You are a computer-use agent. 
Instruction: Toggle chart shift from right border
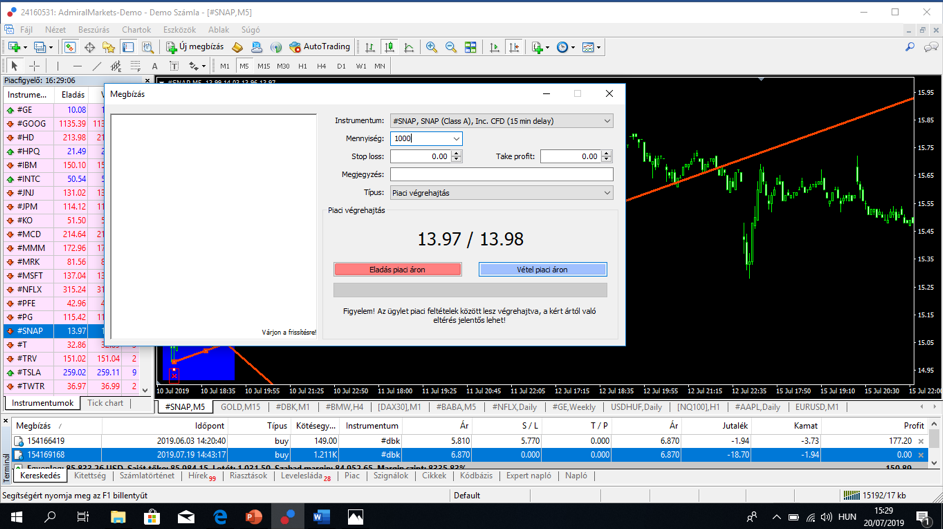click(514, 47)
